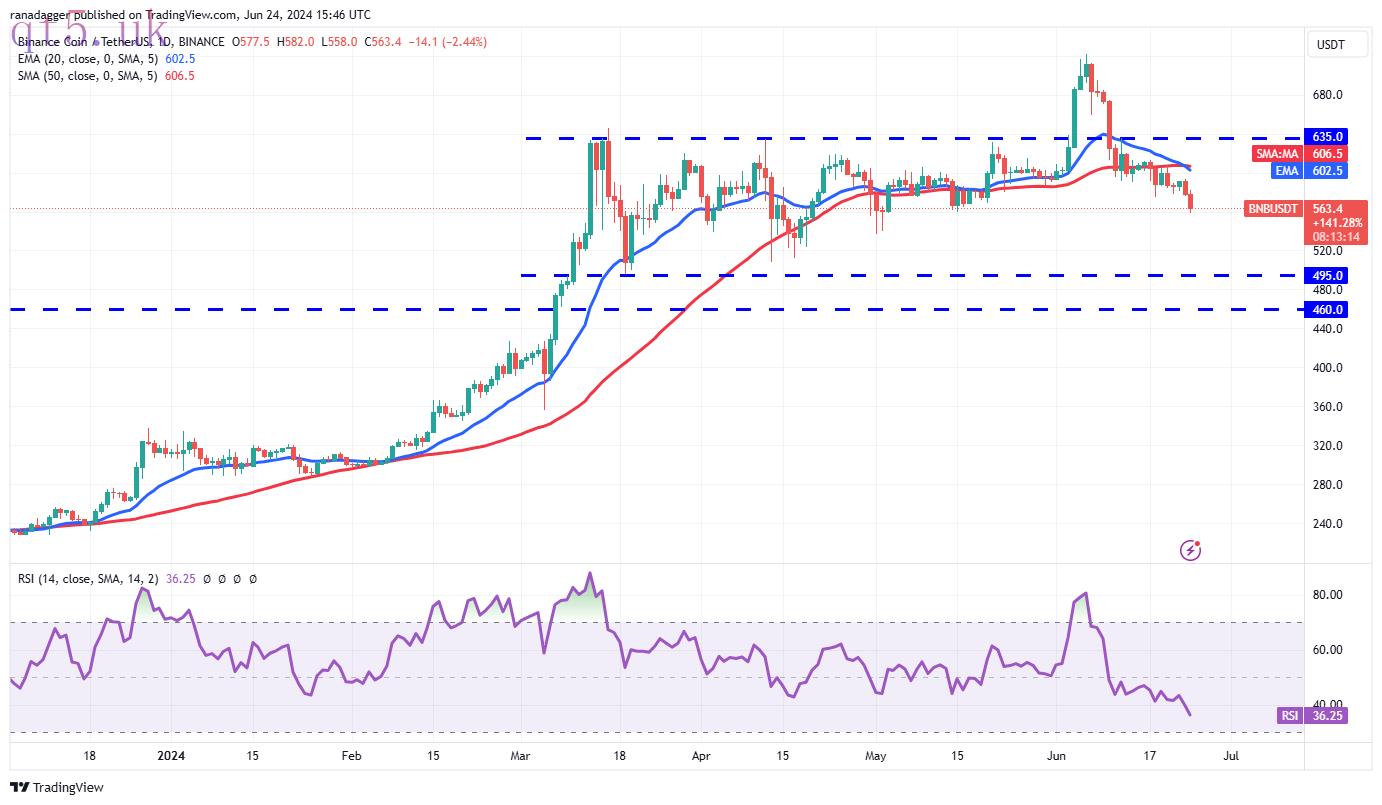The width and height of the screenshot is (1382, 805).
Task: Click the 60.00 RSI axis label
Action: (1327, 650)
